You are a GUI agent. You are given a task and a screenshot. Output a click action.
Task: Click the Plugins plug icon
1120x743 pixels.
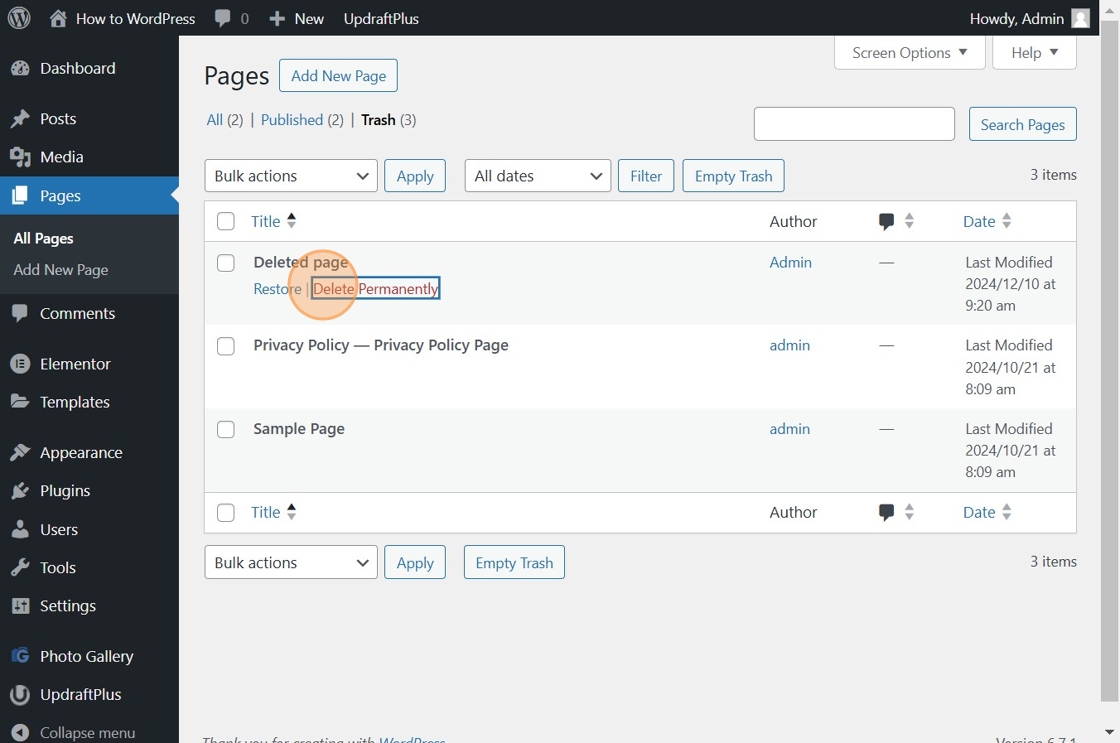(x=20, y=491)
